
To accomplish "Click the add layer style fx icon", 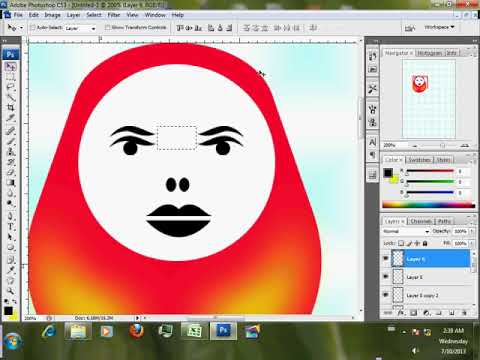I will [401, 313].
